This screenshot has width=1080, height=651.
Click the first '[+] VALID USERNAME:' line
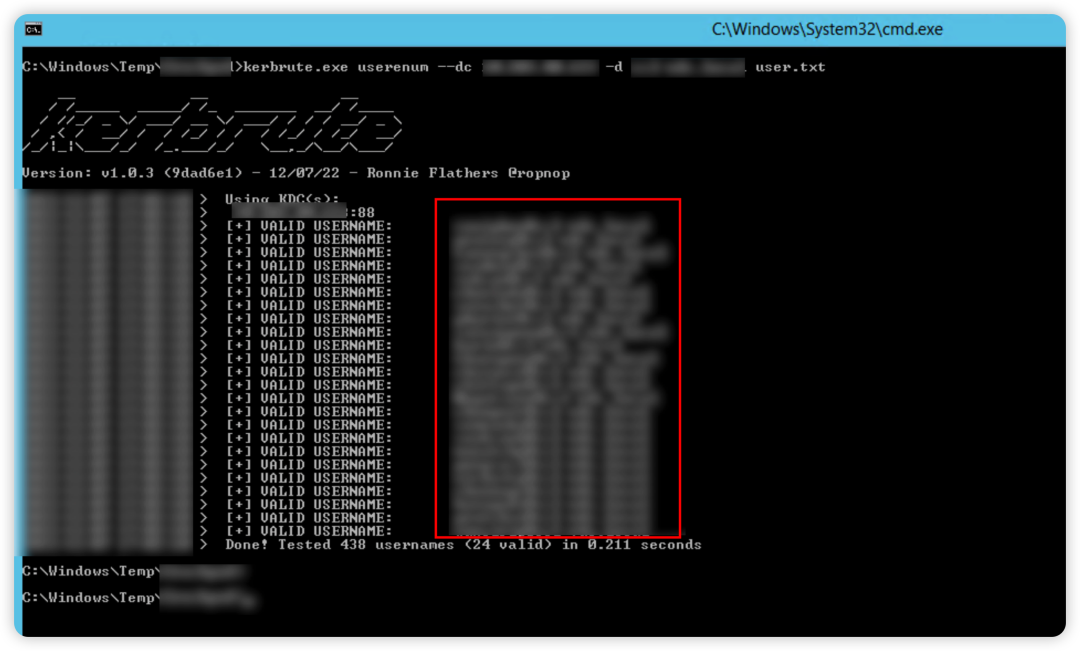click(x=309, y=226)
